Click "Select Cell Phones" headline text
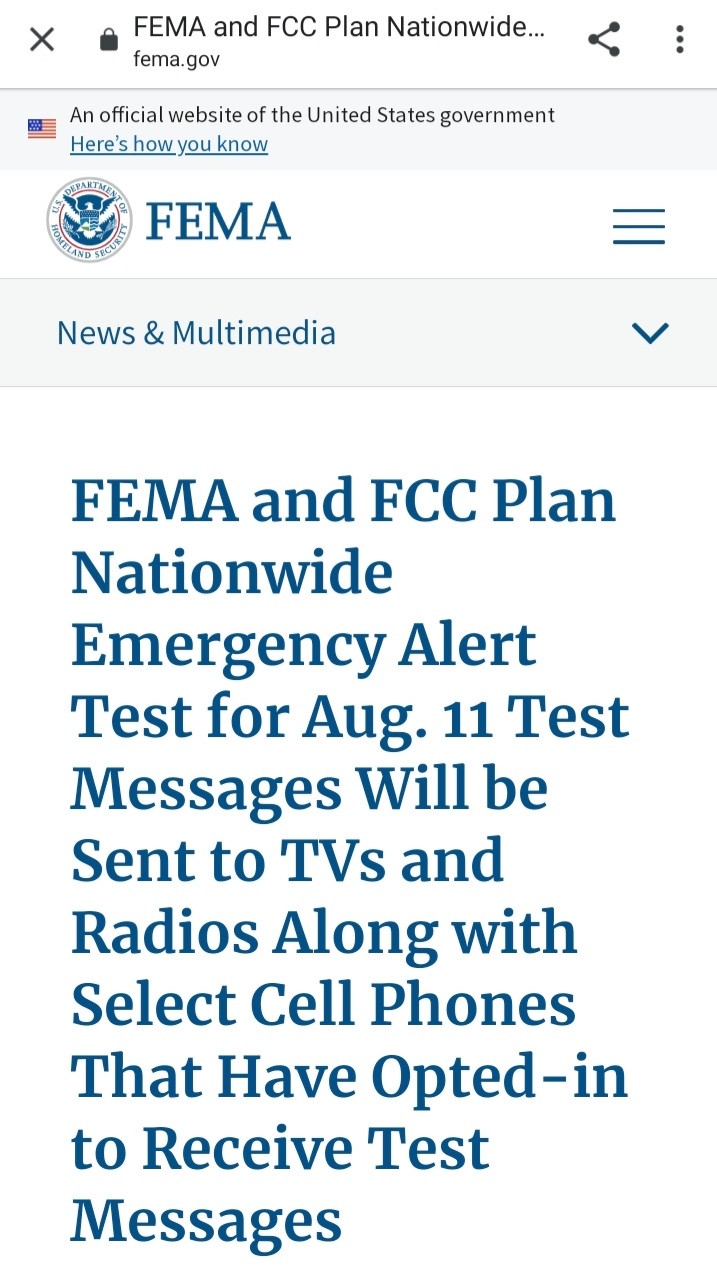The image size is (717, 1273). point(324,1006)
